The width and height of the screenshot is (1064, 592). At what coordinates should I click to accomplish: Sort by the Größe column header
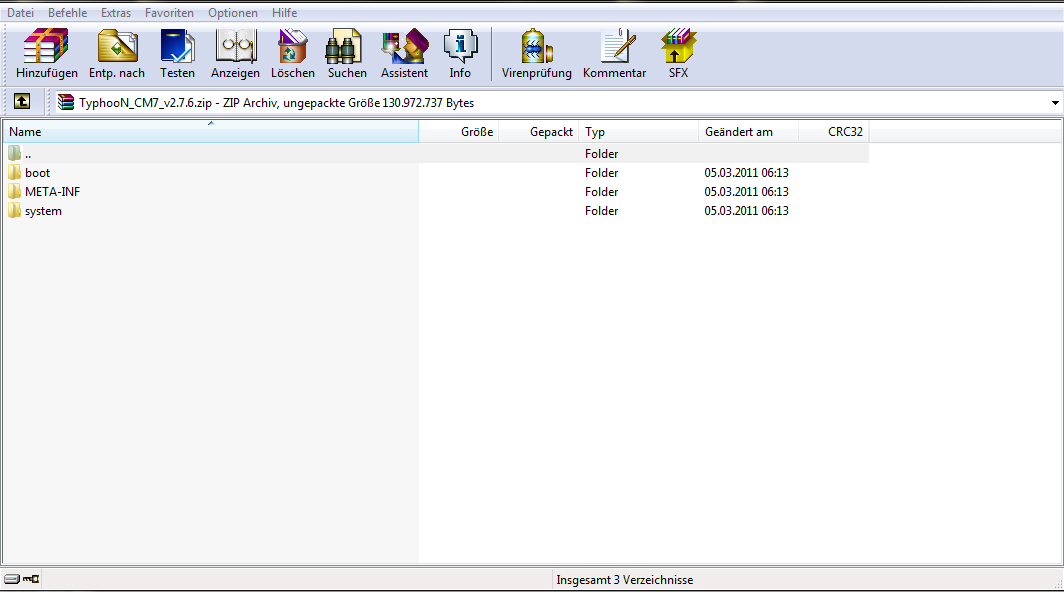[x=459, y=132]
